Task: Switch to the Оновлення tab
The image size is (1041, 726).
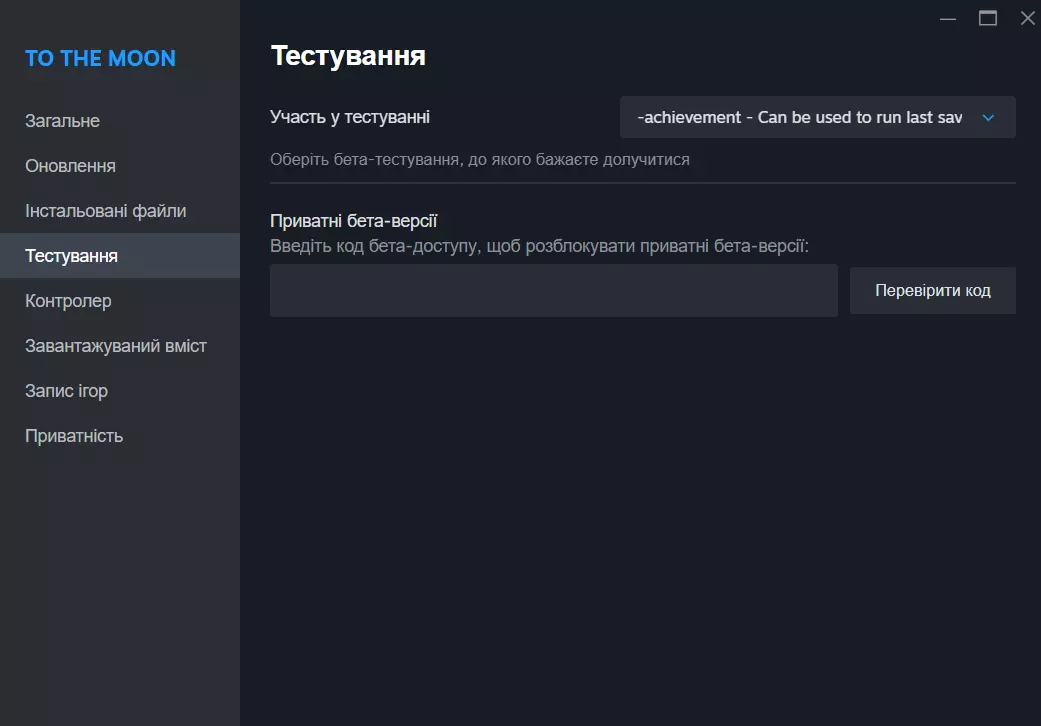Action: 70,166
